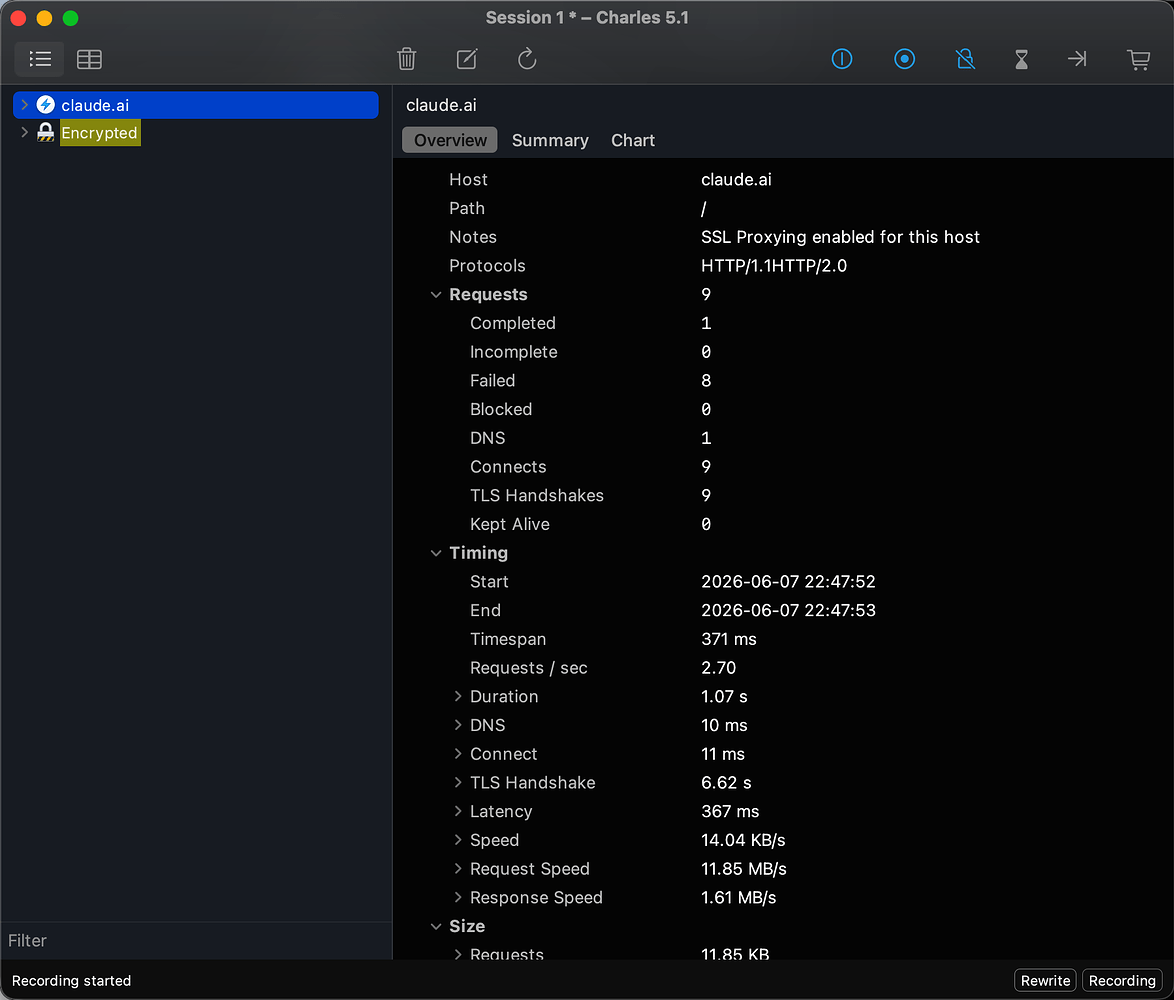Click the Encrypted padlock icon
The image size is (1174, 1000).
46,132
